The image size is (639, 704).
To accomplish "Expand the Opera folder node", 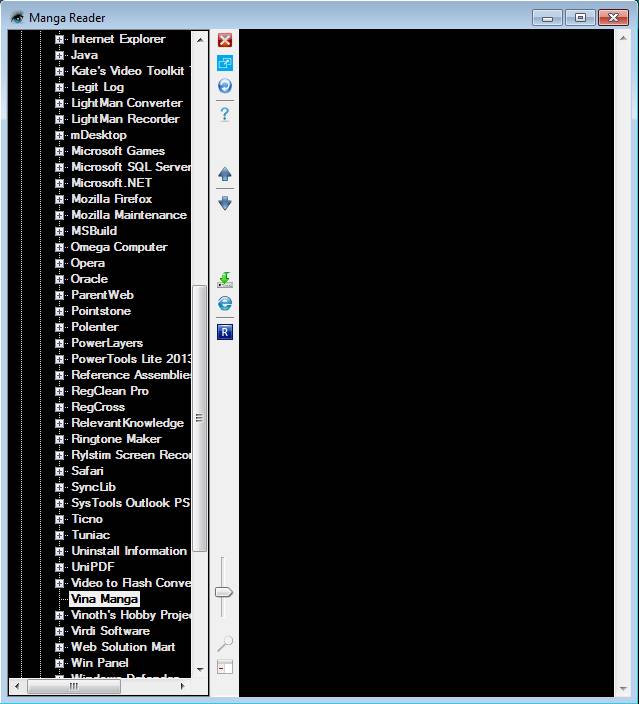I will (59, 264).
